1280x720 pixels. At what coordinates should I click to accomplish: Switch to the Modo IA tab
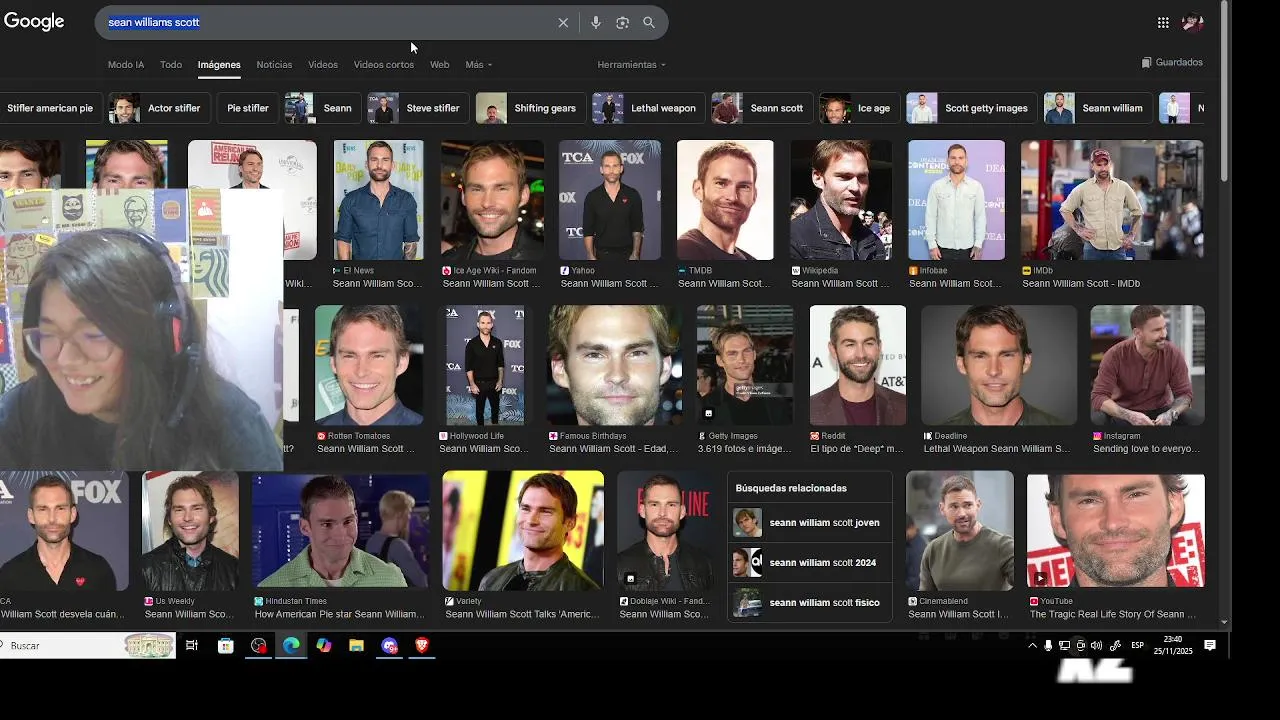tap(126, 64)
